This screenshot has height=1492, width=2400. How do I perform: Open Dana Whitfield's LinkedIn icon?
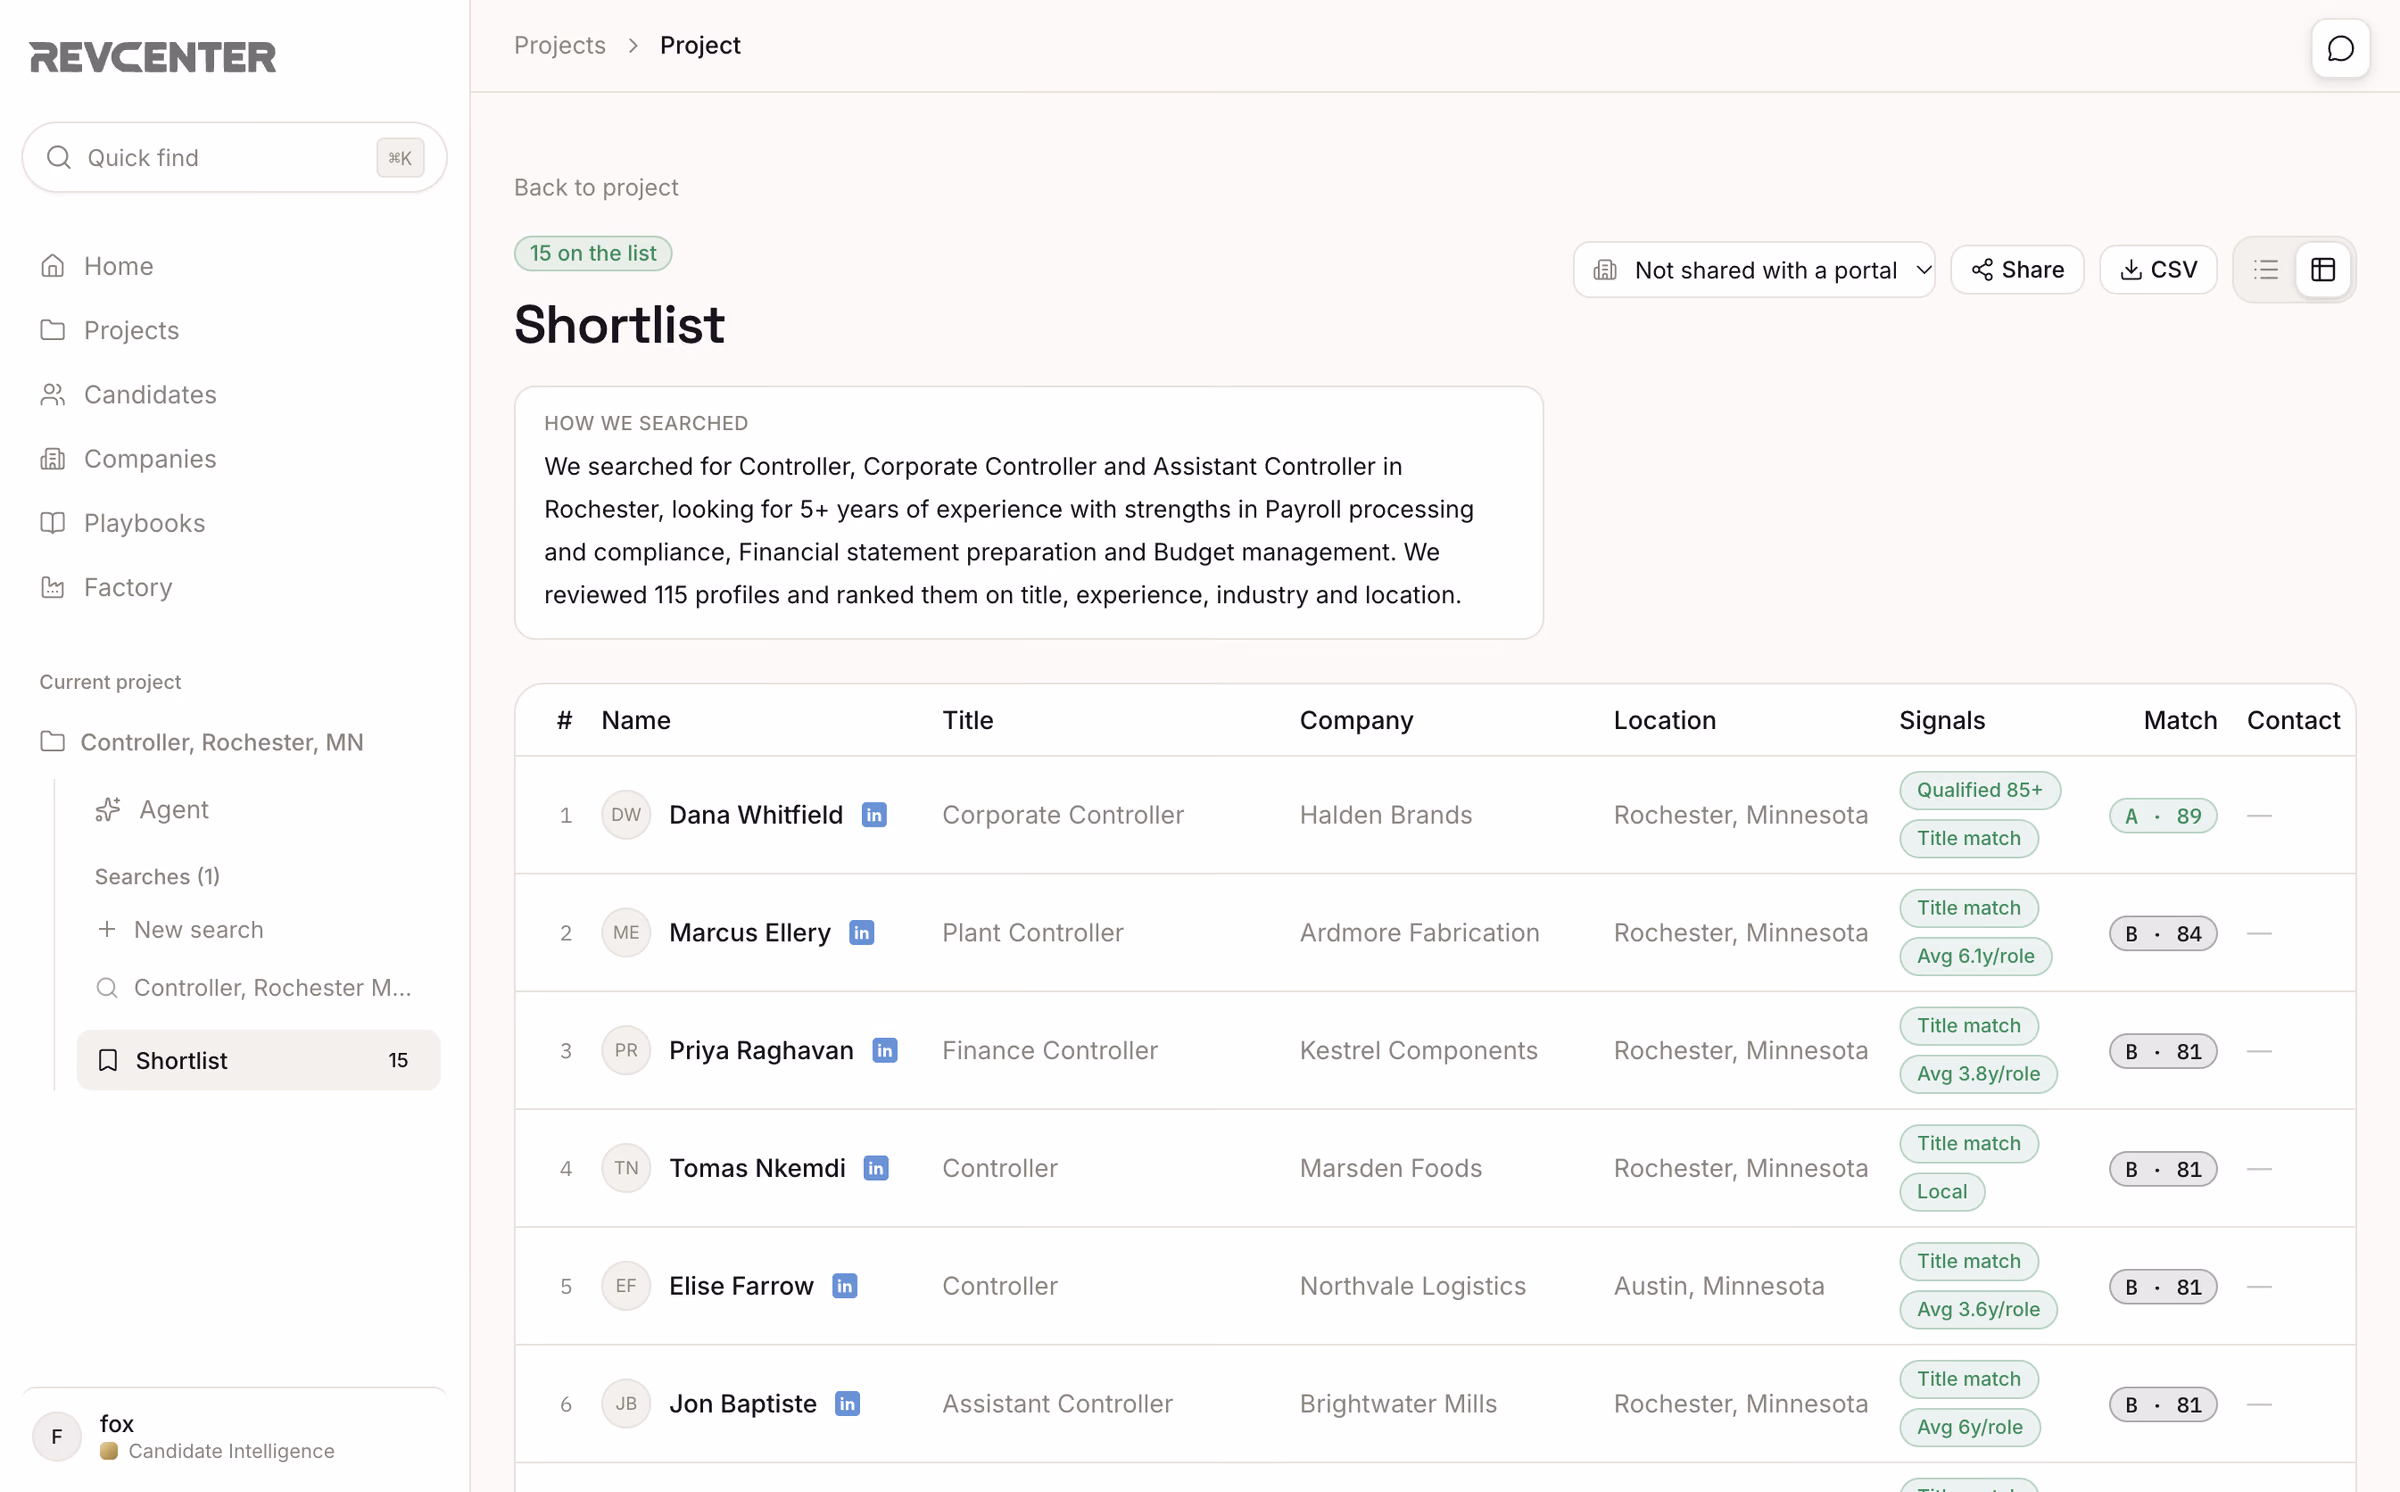874,815
